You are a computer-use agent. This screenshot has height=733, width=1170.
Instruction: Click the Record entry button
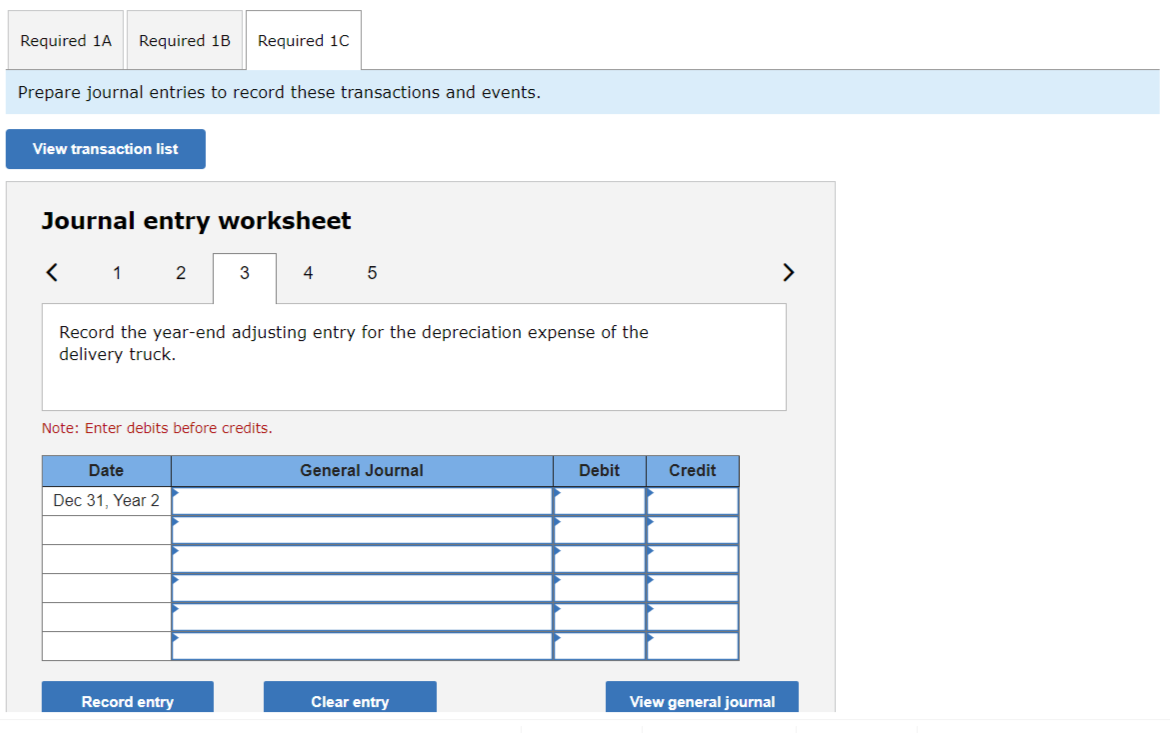tap(128, 697)
